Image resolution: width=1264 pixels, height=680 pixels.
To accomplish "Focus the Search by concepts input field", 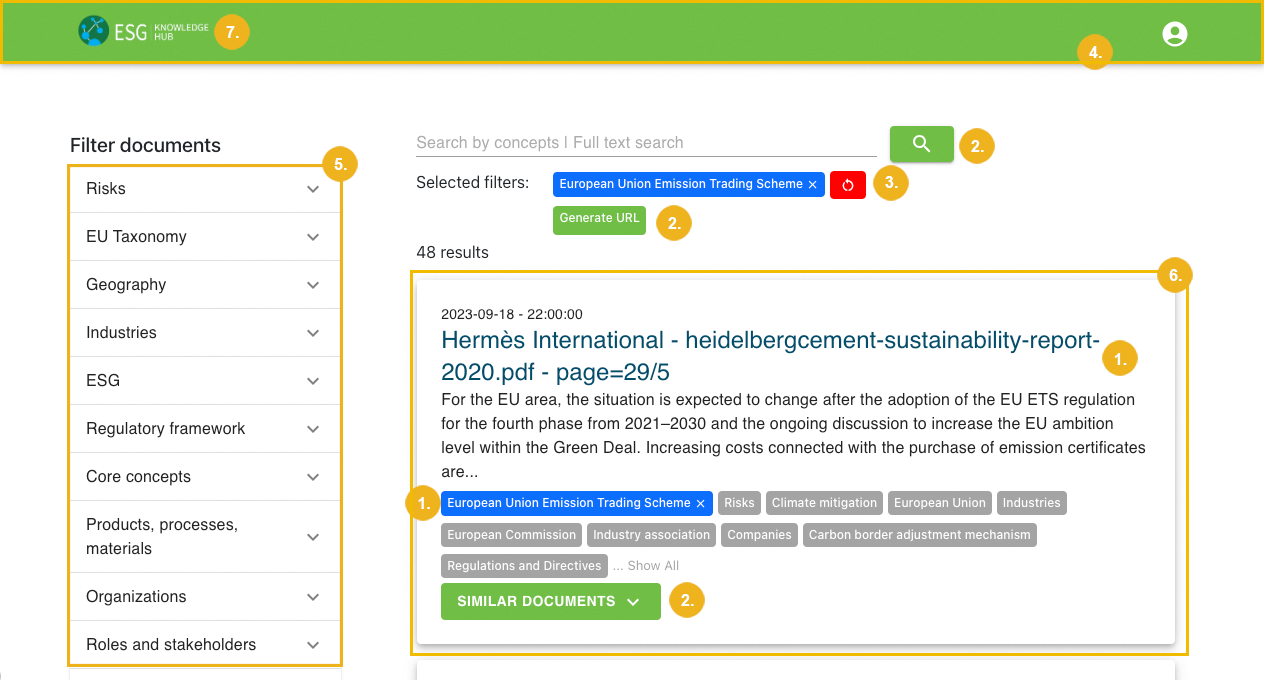I will point(645,143).
